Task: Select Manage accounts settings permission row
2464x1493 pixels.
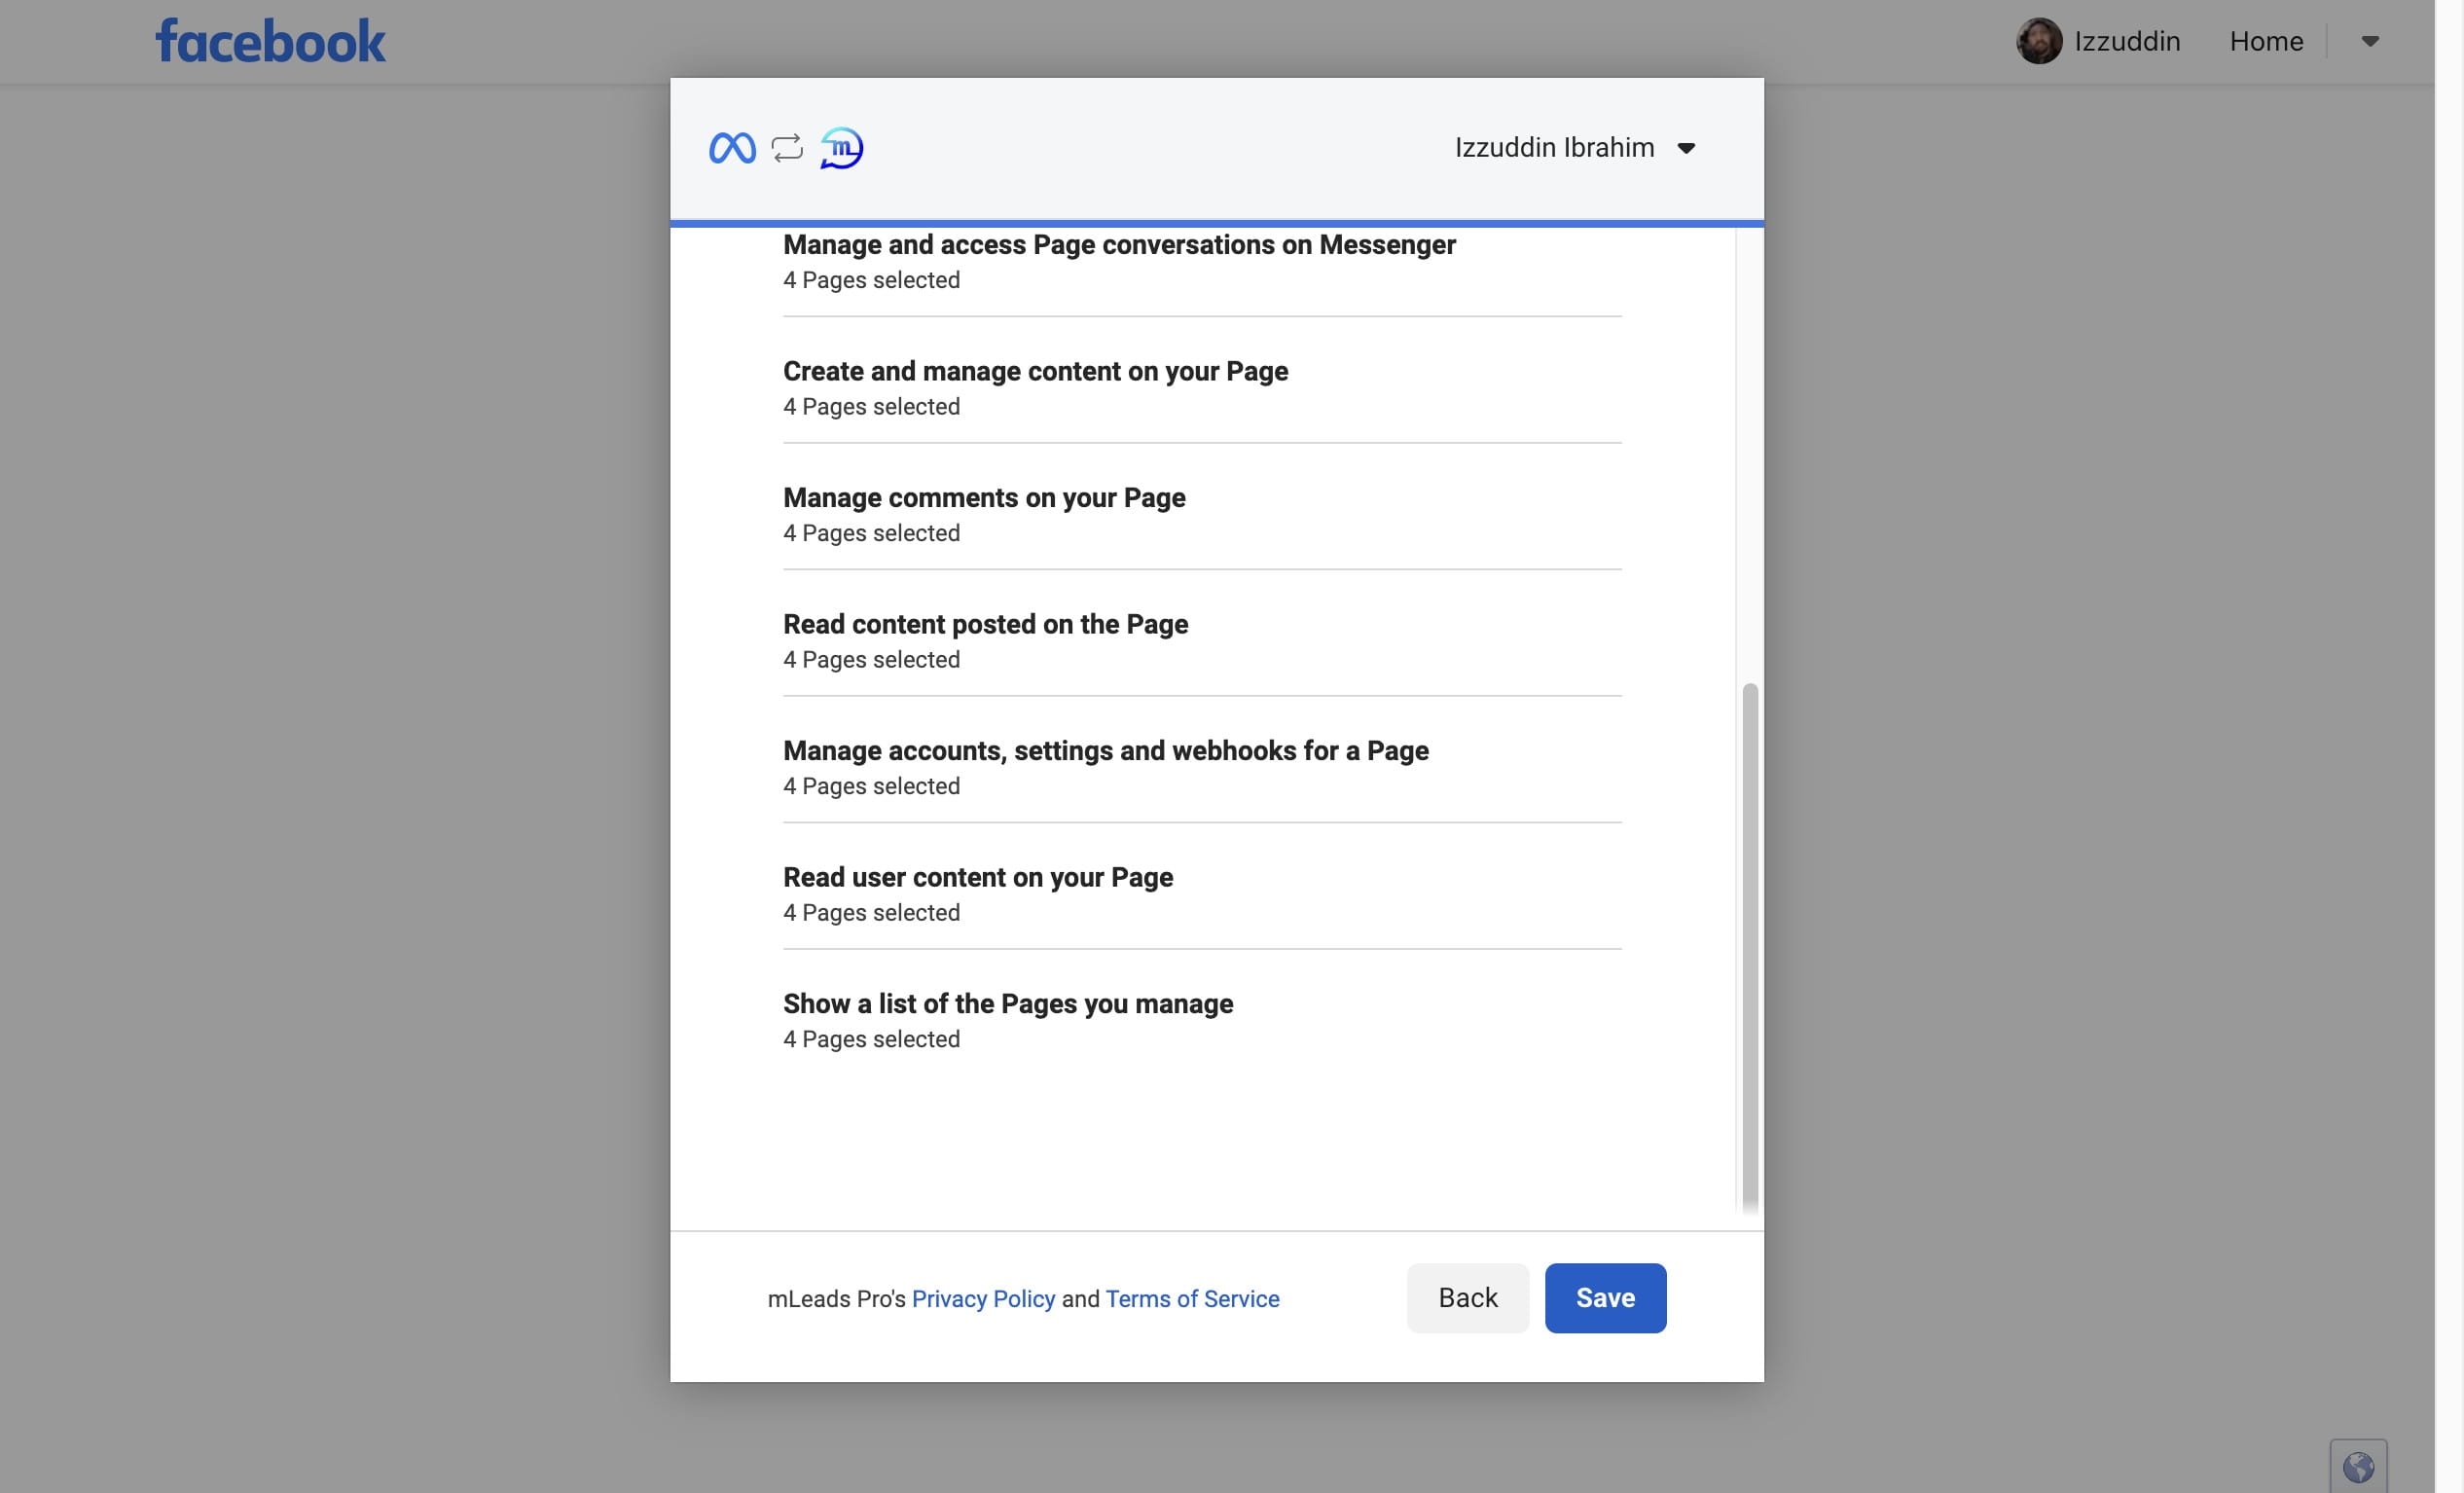Action: coord(1200,768)
